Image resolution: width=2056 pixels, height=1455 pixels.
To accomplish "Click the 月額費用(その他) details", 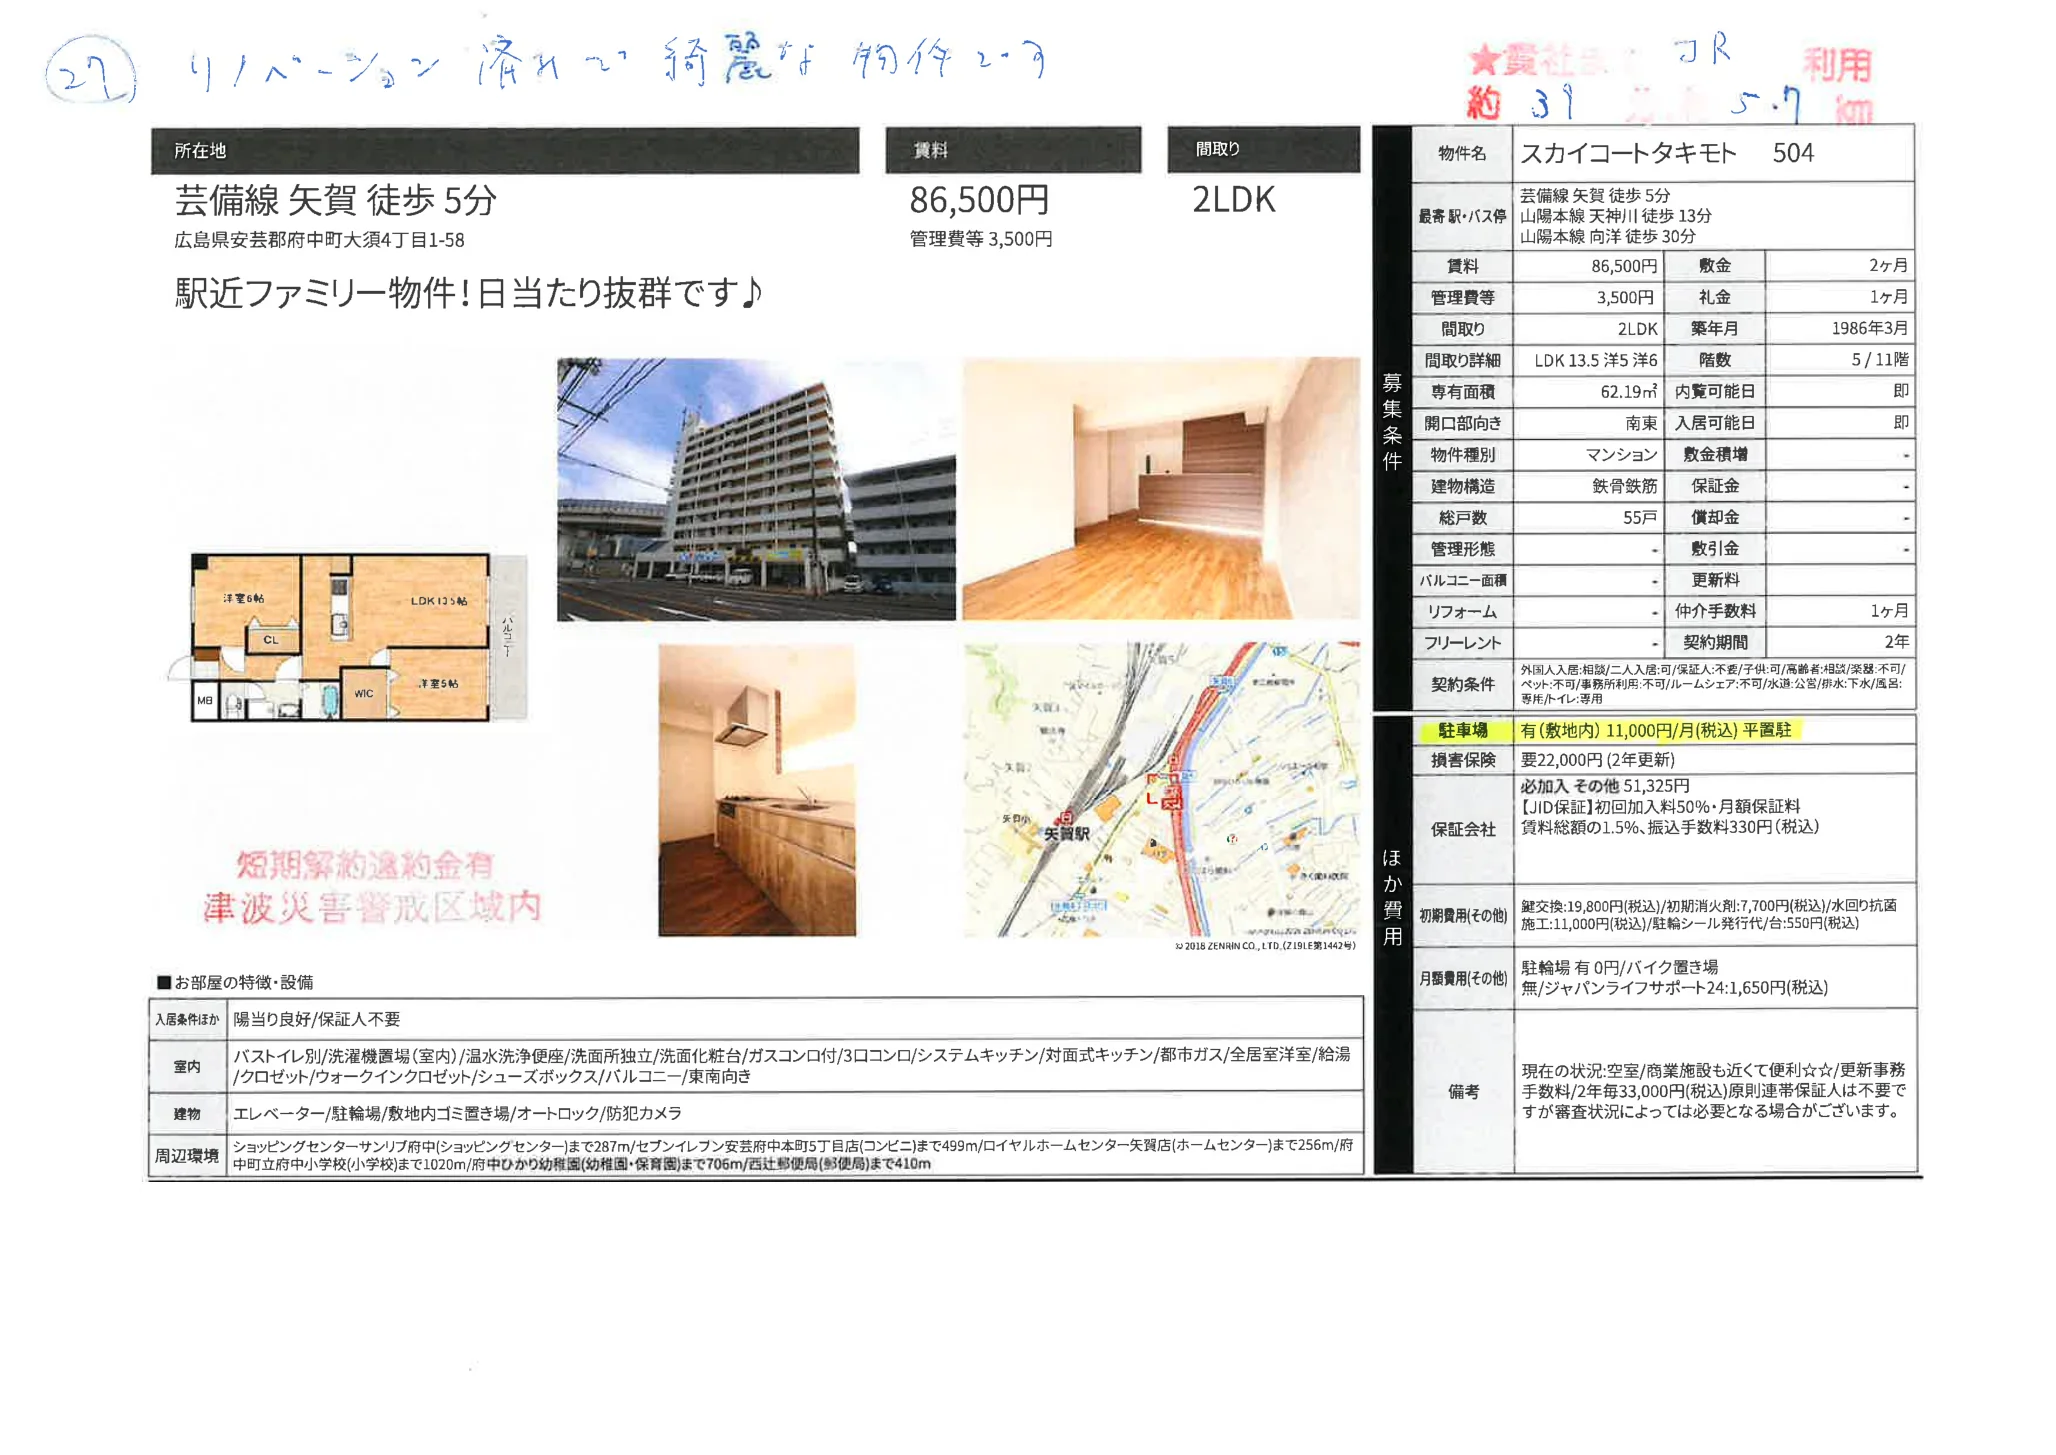I will tap(1674, 977).
